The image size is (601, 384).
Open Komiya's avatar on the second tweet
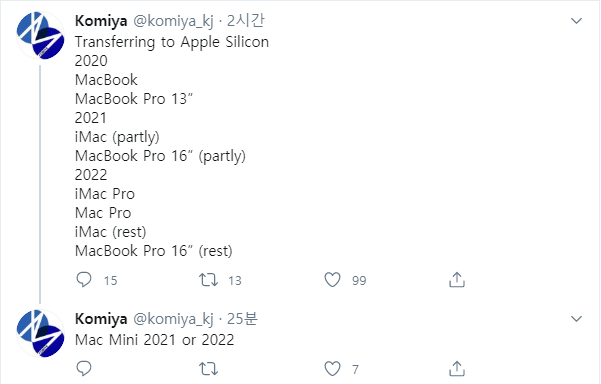click(41, 333)
